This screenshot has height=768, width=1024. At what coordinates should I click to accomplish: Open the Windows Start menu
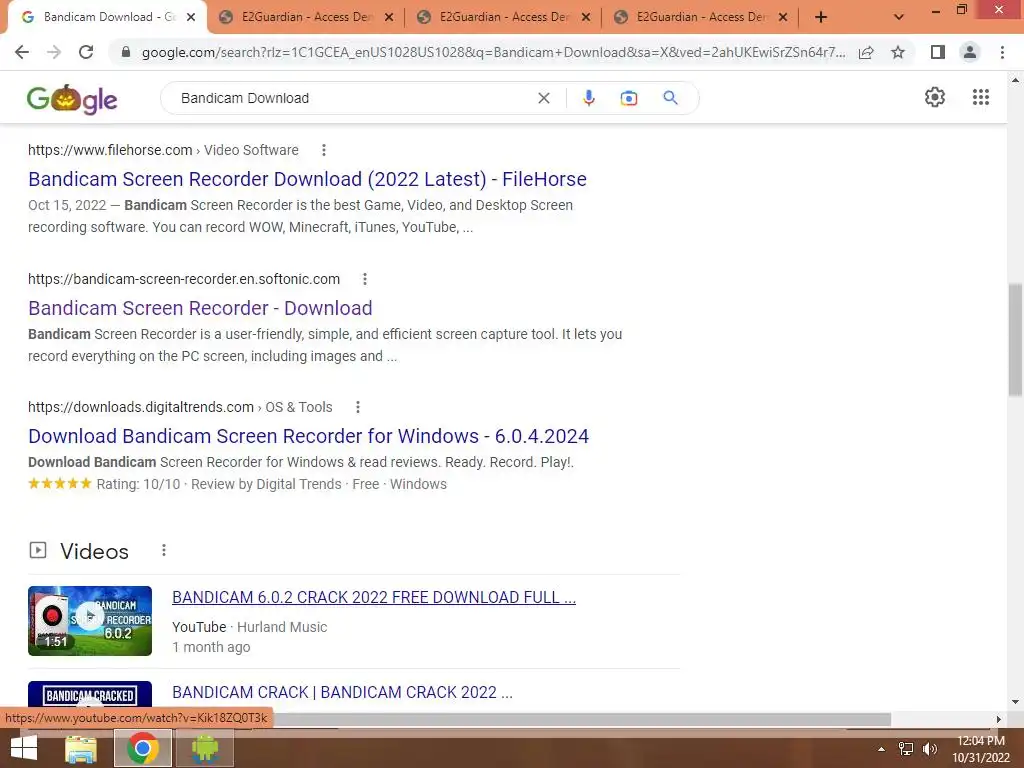(24, 748)
